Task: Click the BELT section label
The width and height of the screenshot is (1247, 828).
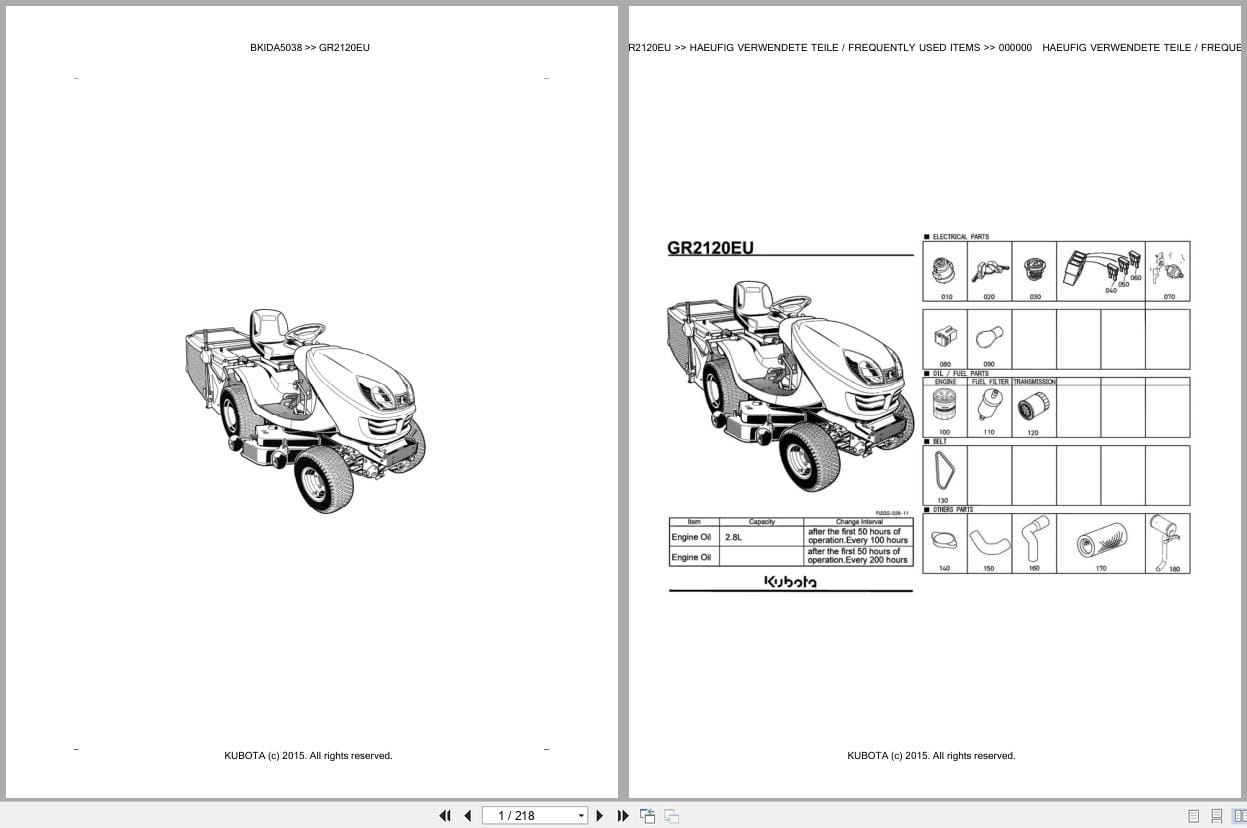Action: click(939, 442)
